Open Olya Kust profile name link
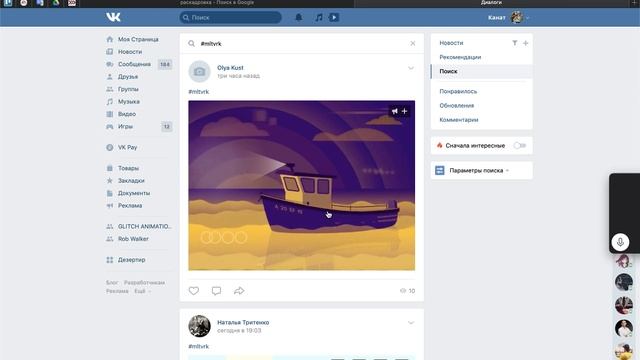Viewport: 640px width, 360px height. [230, 68]
